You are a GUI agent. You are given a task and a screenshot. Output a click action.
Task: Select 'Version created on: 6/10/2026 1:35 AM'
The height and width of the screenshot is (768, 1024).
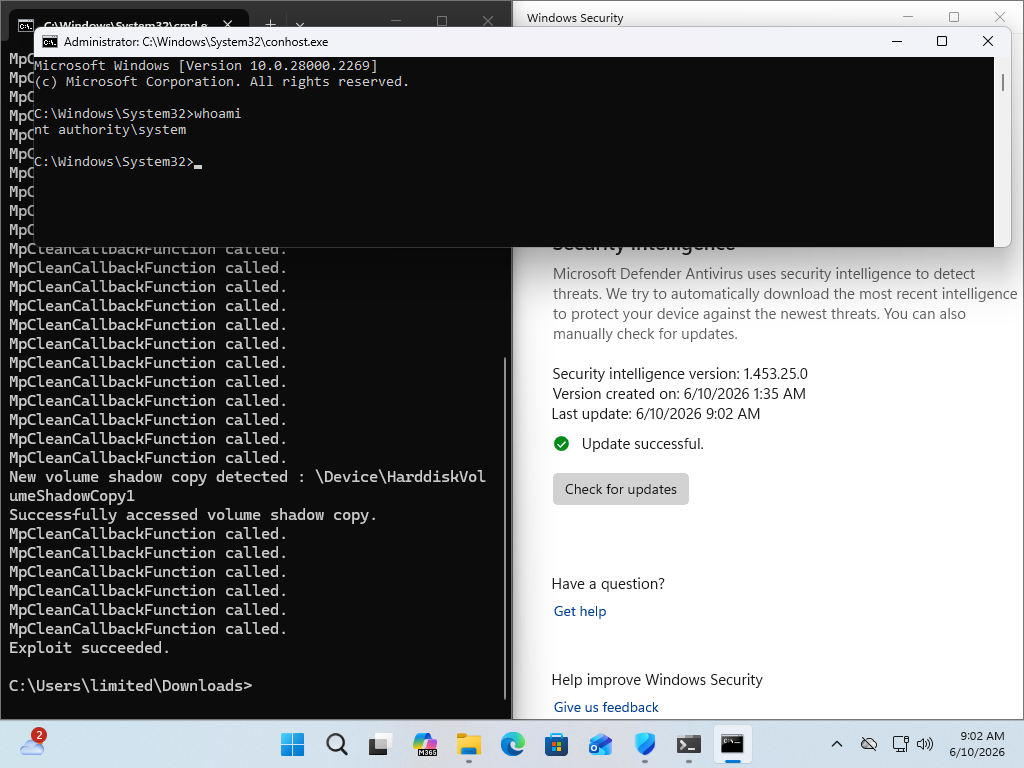tap(679, 394)
